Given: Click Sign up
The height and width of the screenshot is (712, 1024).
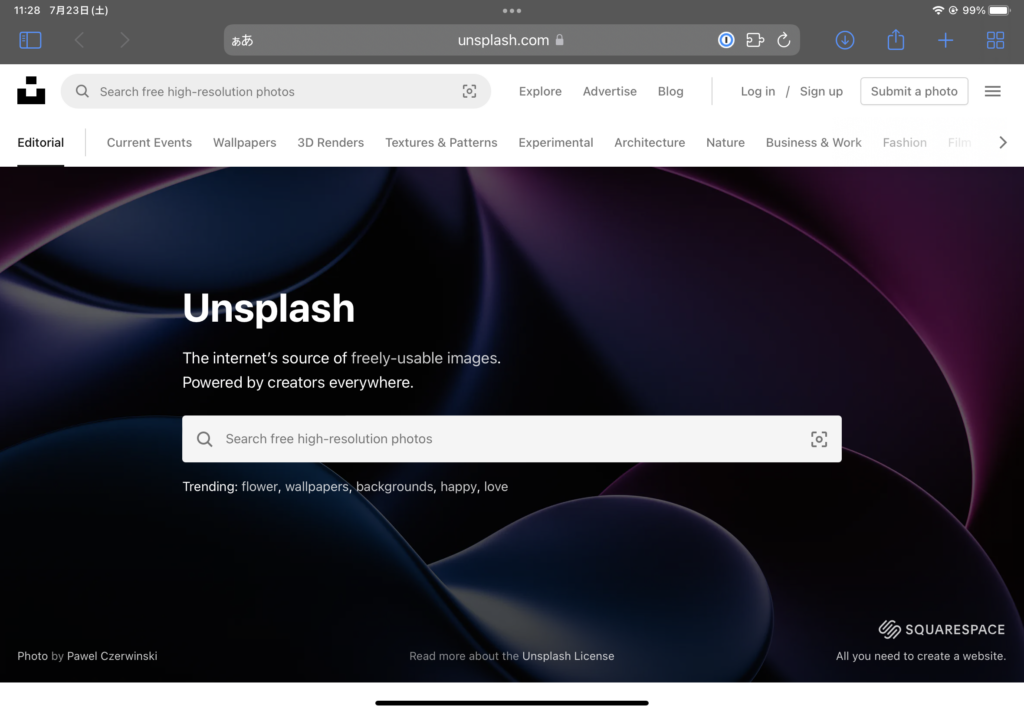Looking at the screenshot, I should (x=821, y=91).
